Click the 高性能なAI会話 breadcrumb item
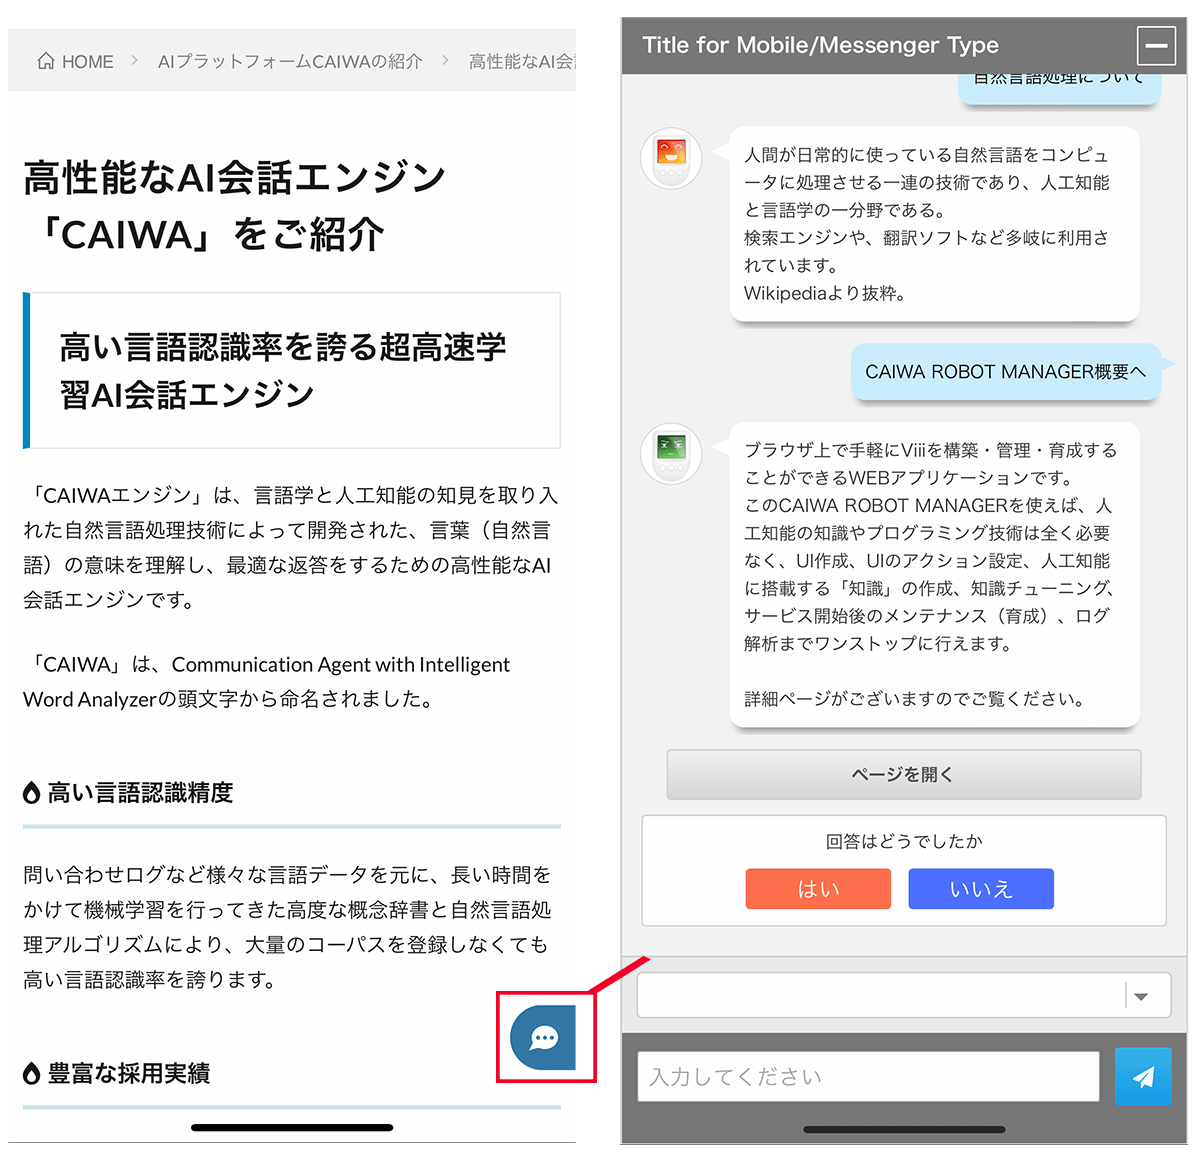 521,62
